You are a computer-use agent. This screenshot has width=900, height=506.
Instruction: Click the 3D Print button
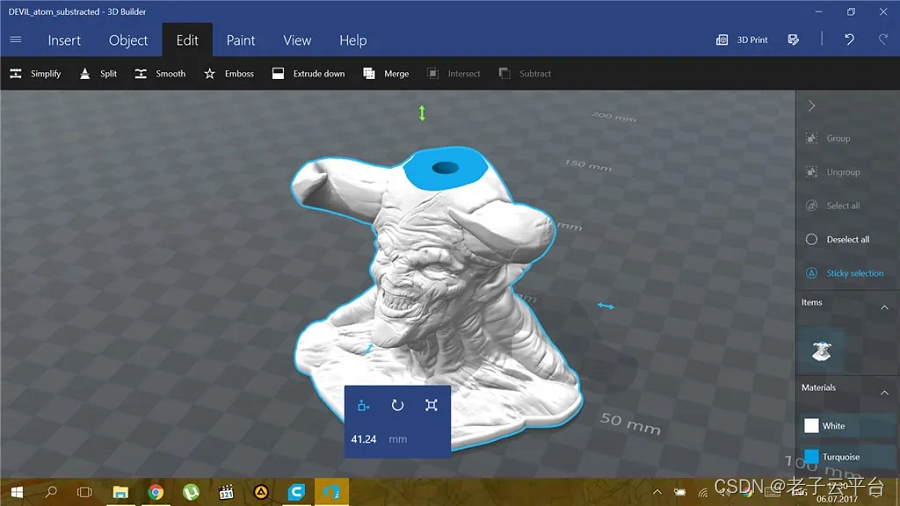point(742,40)
